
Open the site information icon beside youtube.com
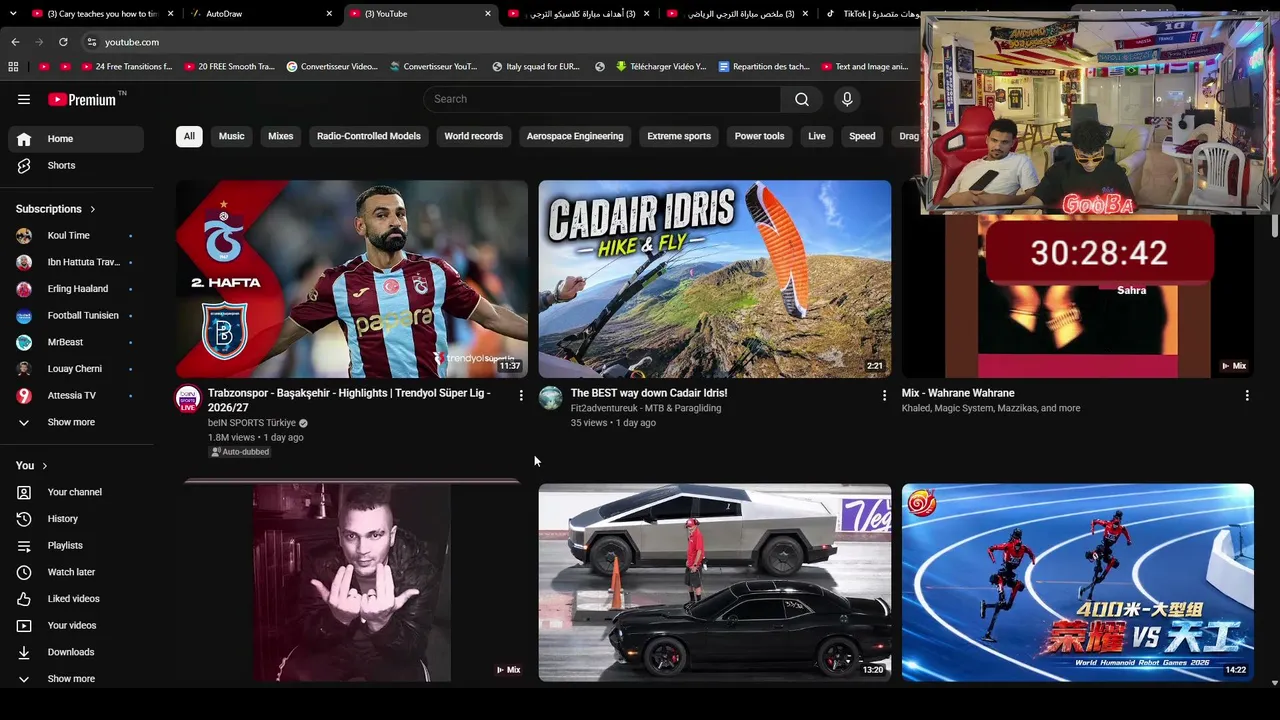(x=92, y=42)
